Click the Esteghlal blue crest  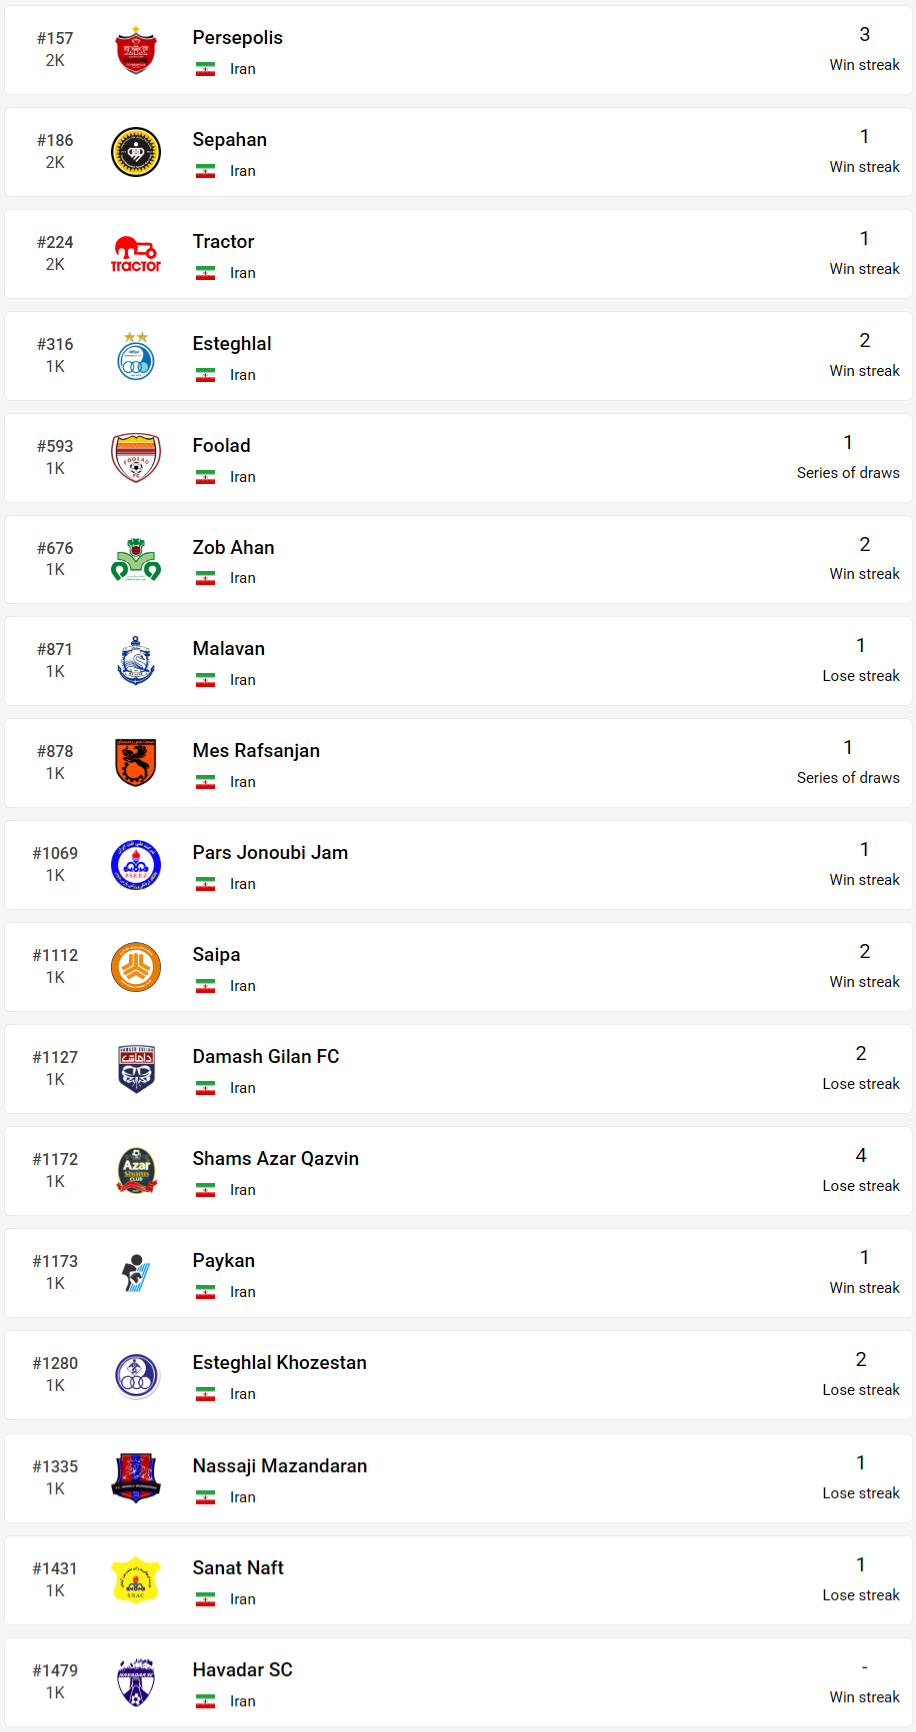tap(136, 356)
